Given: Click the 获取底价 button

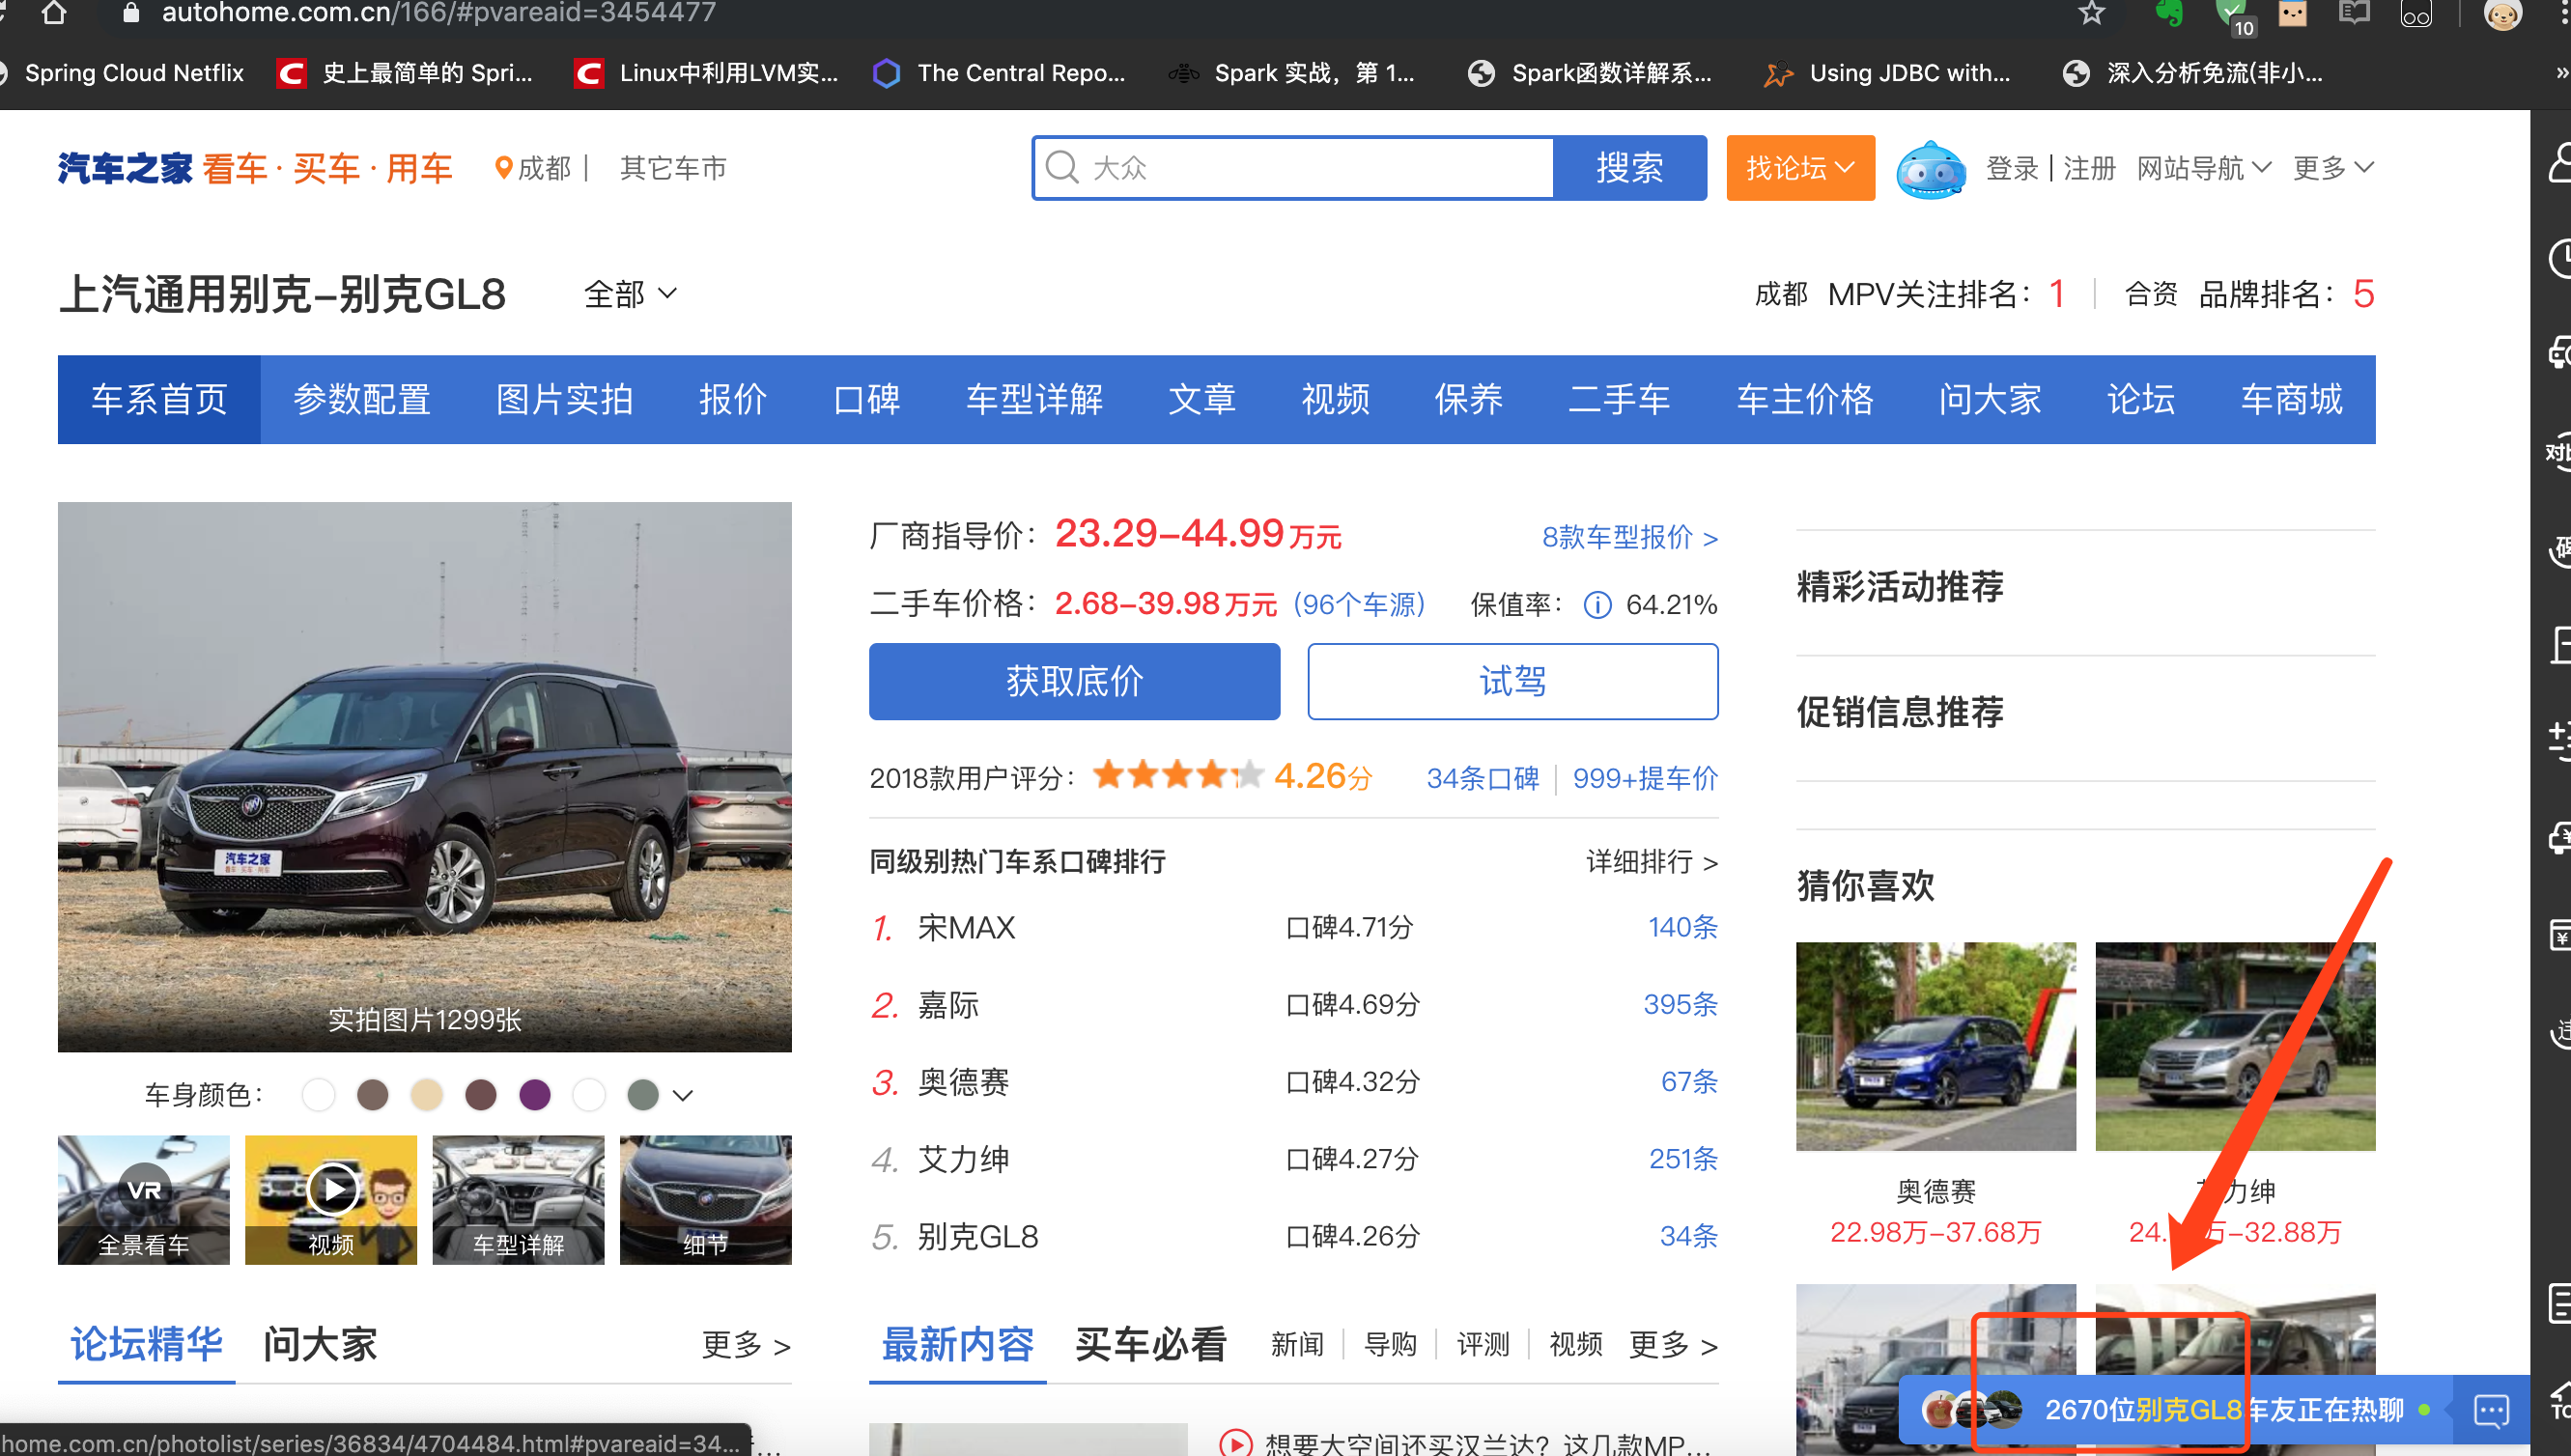Looking at the screenshot, I should click(1074, 681).
